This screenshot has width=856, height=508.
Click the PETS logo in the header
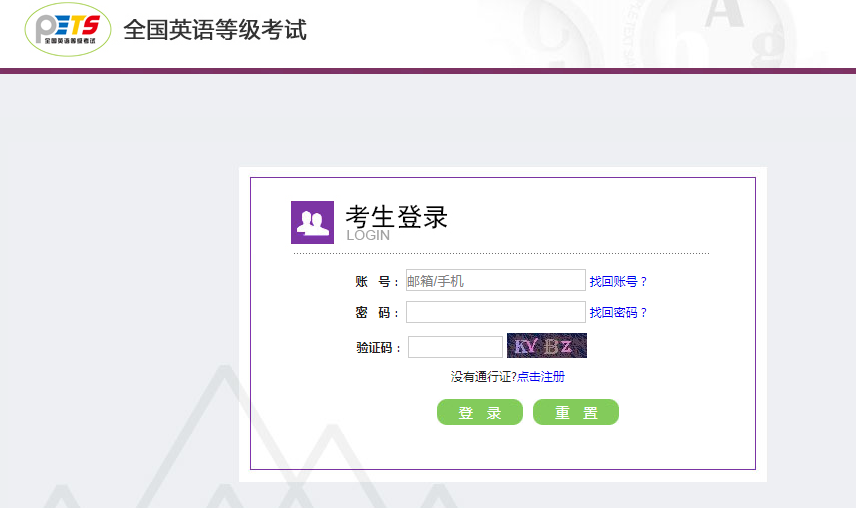(67, 29)
